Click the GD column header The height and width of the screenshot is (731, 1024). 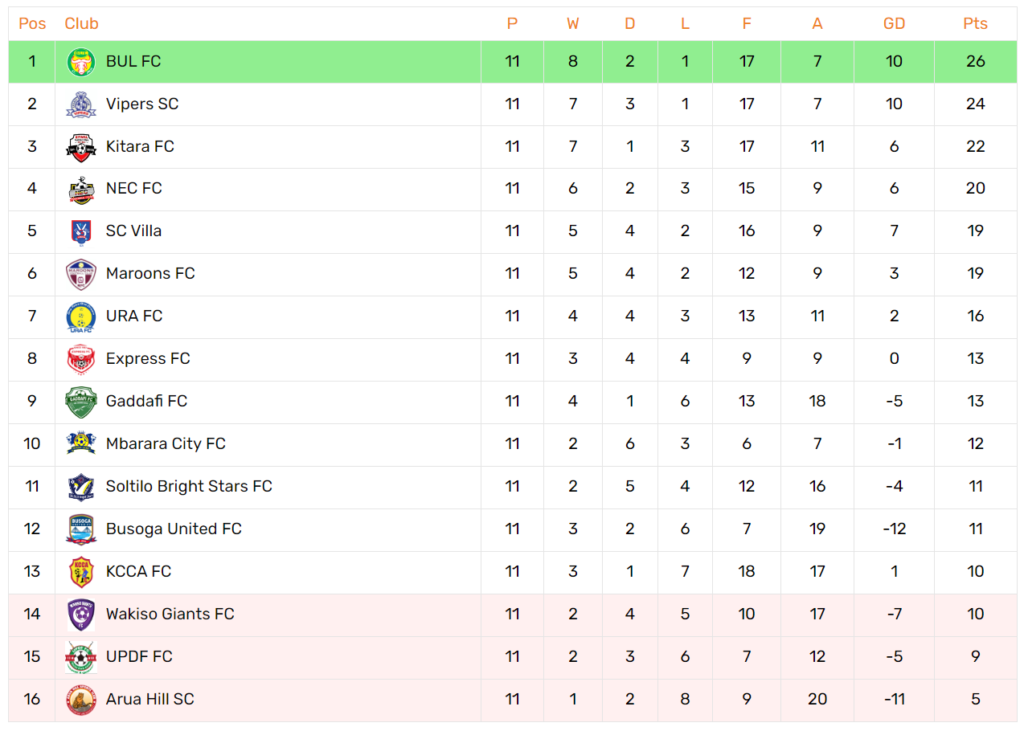click(x=894, y=24)
